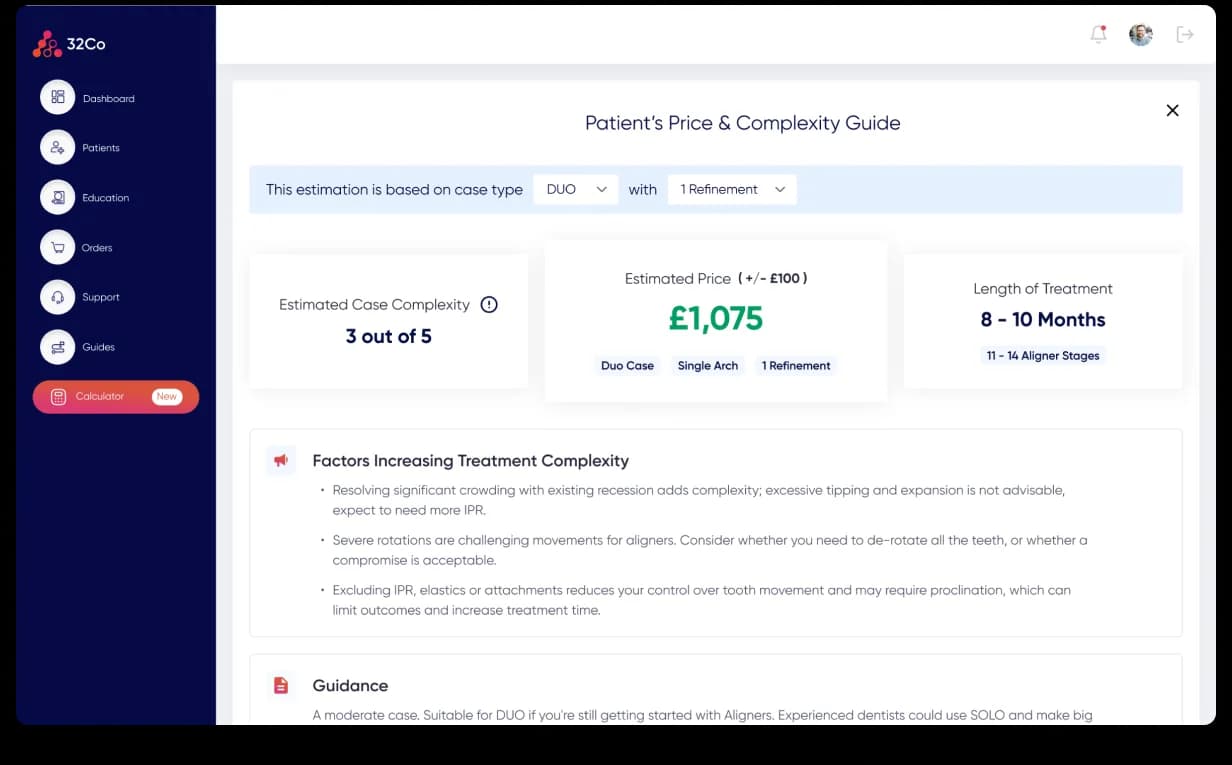Click the Single Arch tag
The width and height of the screenshot is (1232, 765).
tap(708, 366)
